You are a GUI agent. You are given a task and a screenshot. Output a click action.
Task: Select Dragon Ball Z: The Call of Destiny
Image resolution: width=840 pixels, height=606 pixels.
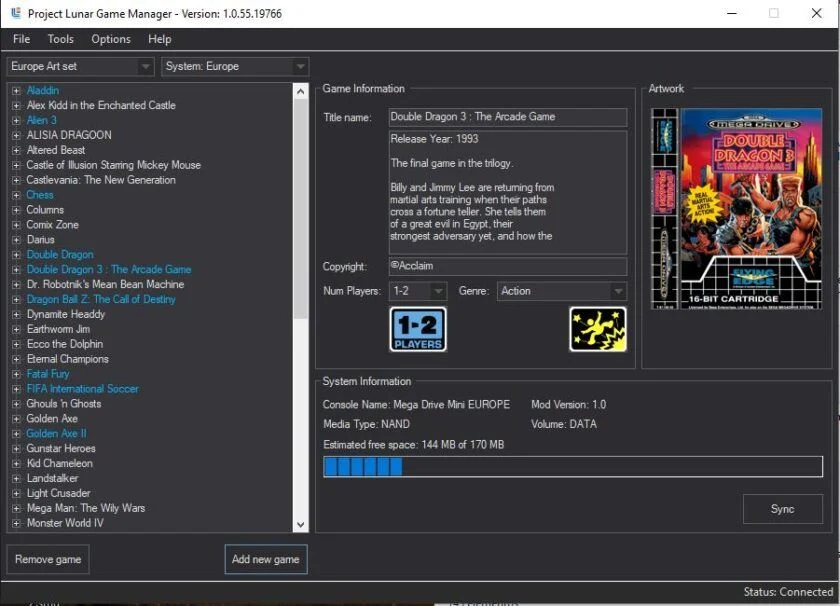[x=101, y=300]
